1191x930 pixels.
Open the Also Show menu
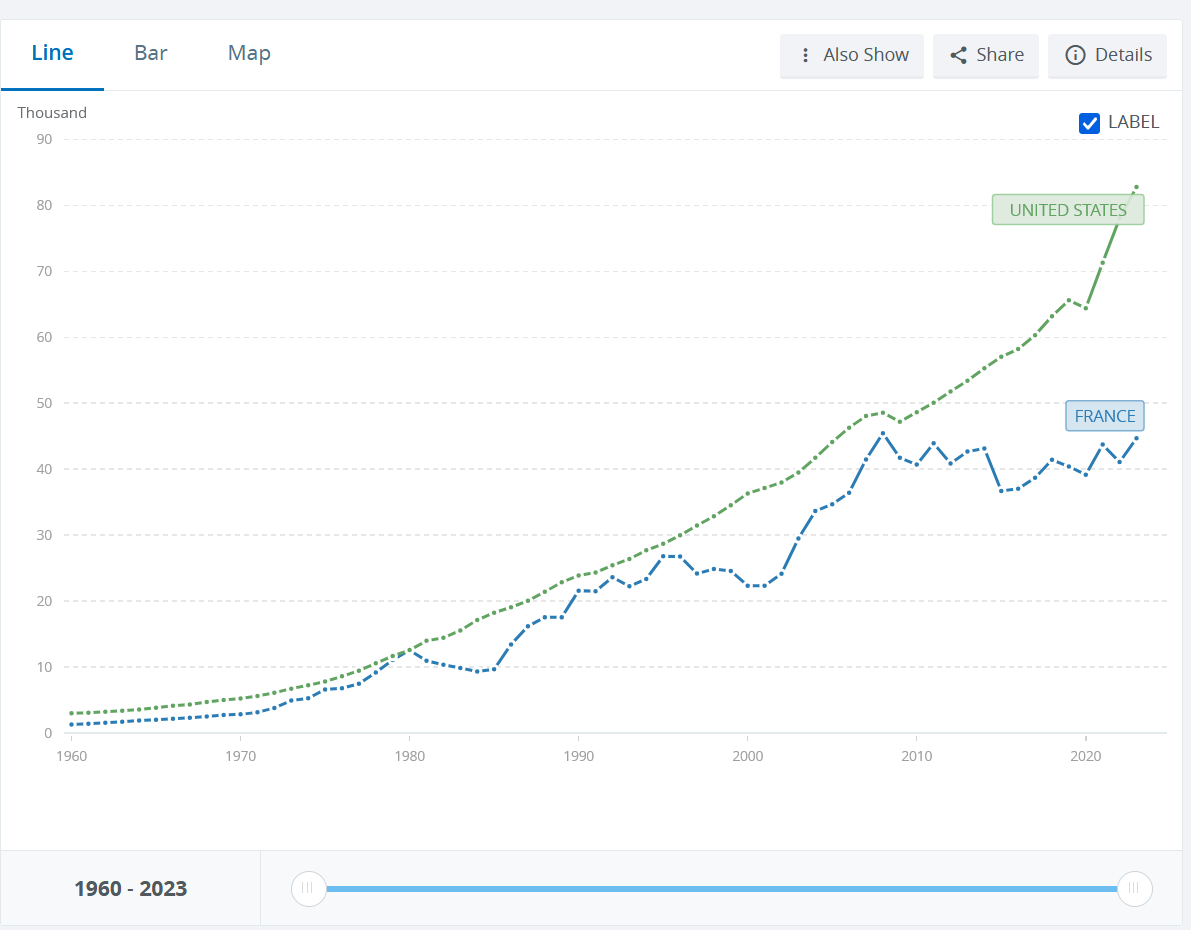pyautogui.click(x=851, y=55)
